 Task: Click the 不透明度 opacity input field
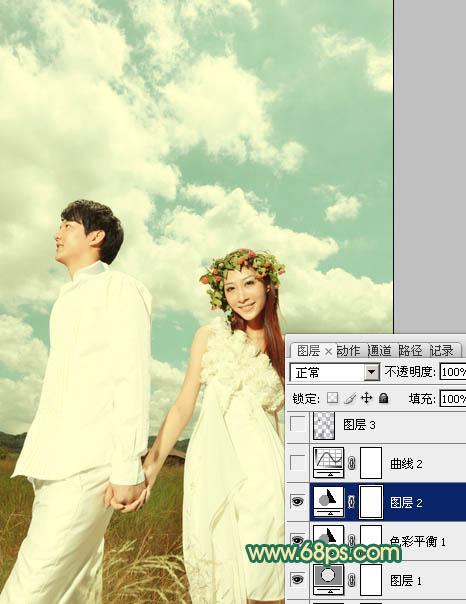(x=453, y=372)
